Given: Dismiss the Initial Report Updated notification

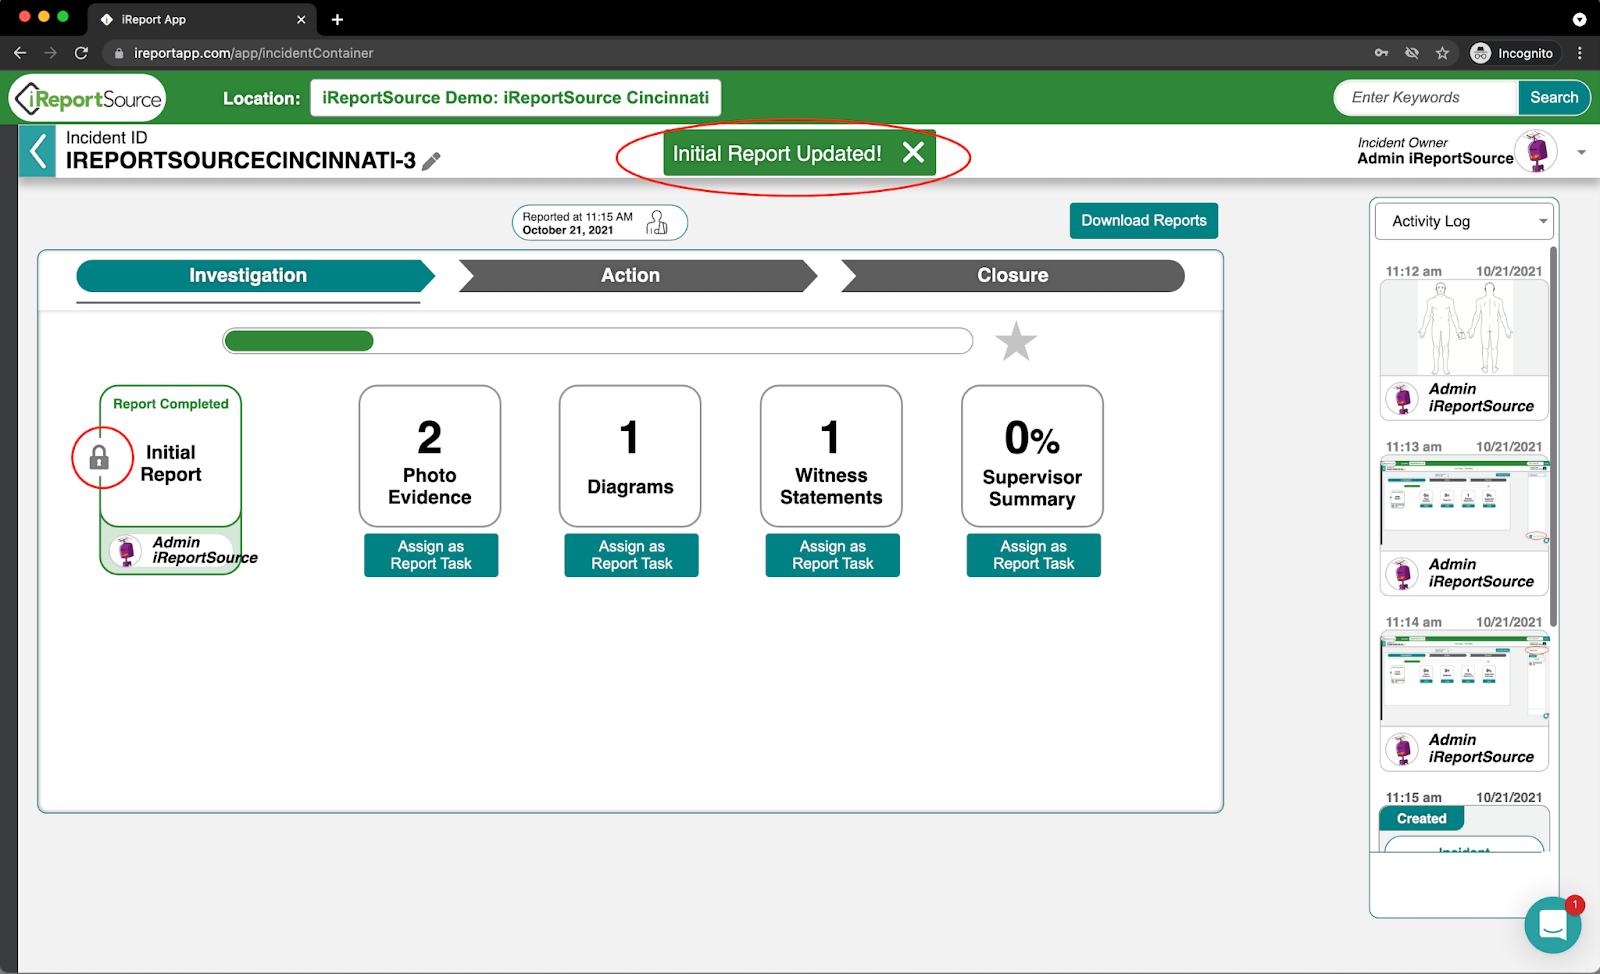Looking at the screenshot, I should (913, 152).
